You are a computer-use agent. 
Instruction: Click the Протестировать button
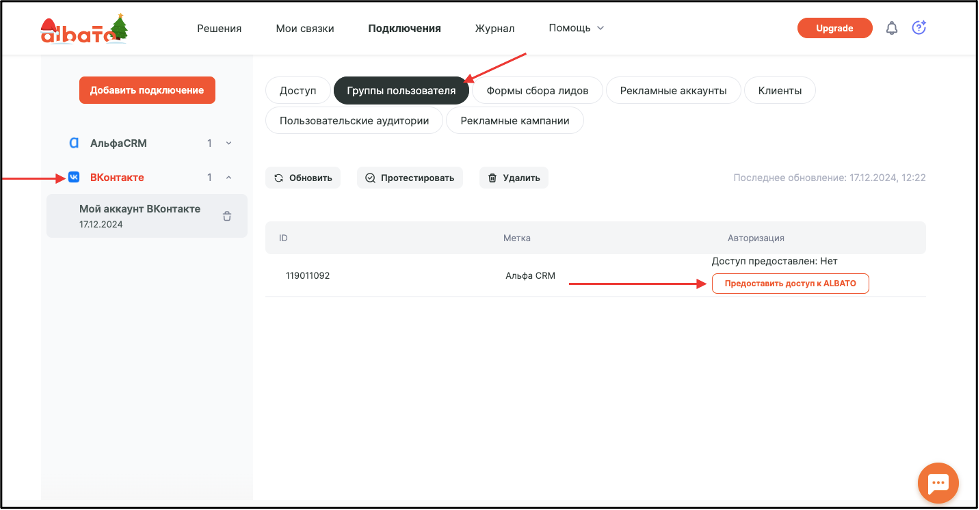(410, 178)
